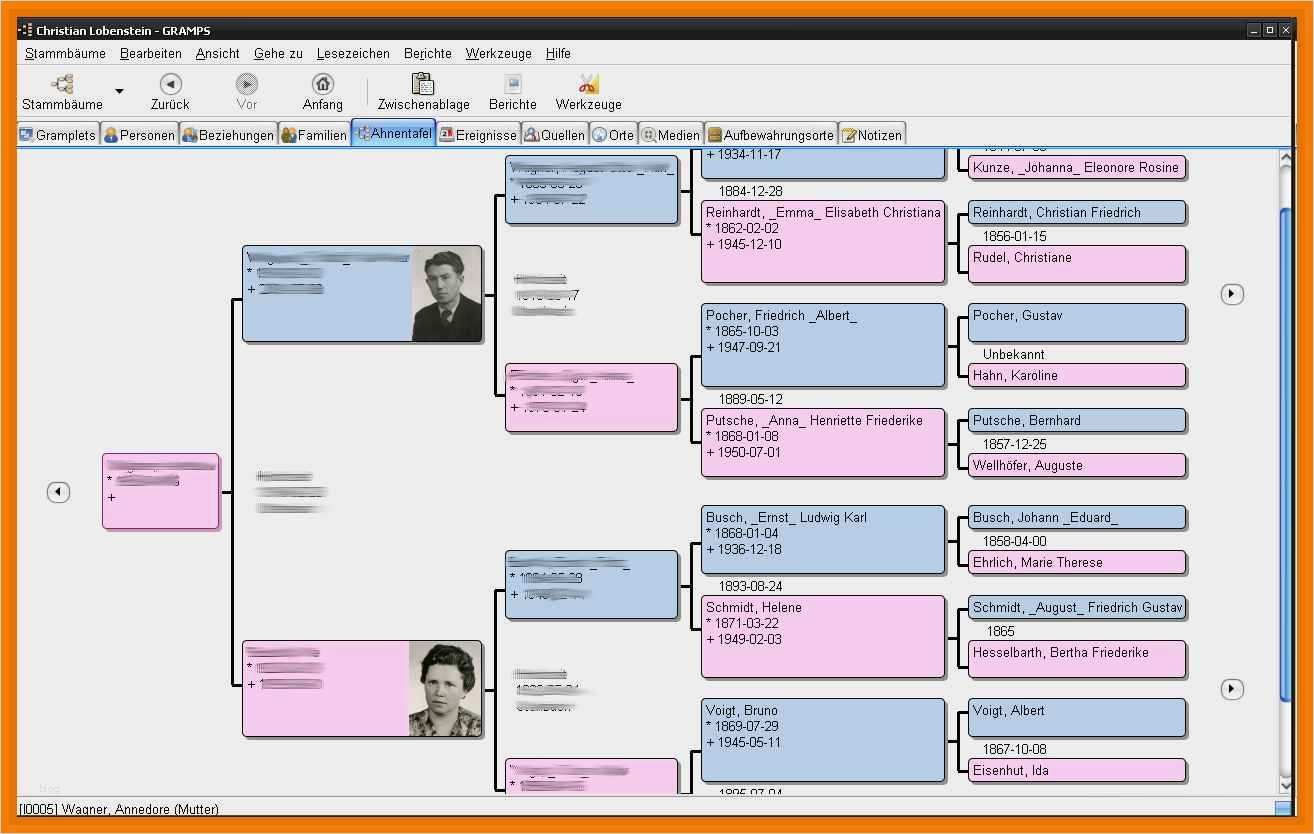Click the left arrow to show children
The image size is (1314, 834).
tap(59, 492)
